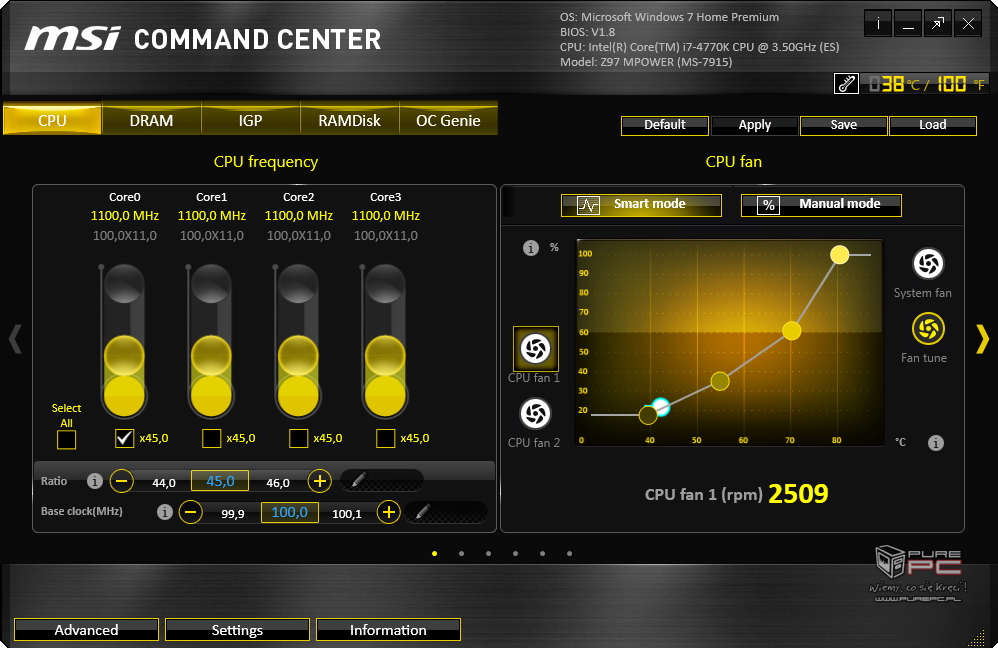Go to the previous page arrow
Image resolution: width=998 pixels, height=648 pixels.
(x=15, y=339)
